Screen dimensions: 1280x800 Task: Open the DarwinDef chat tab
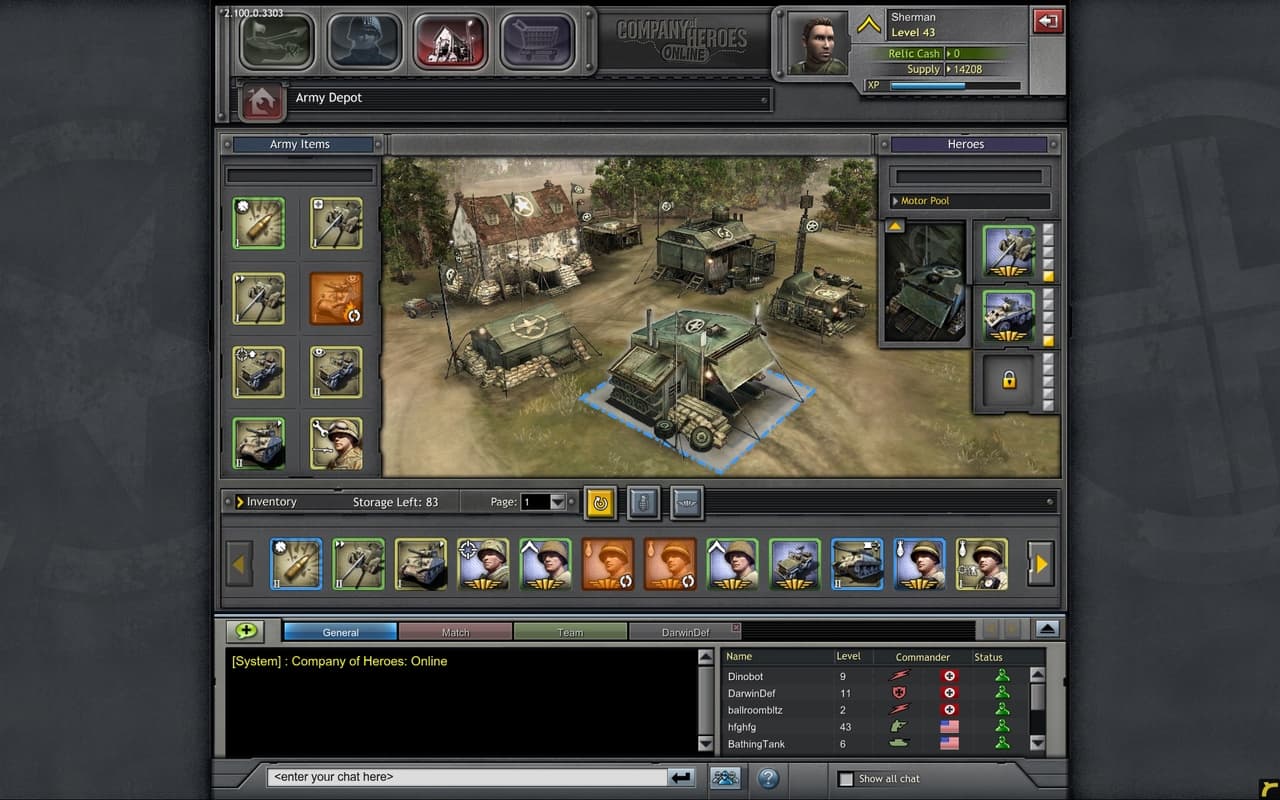686,631
